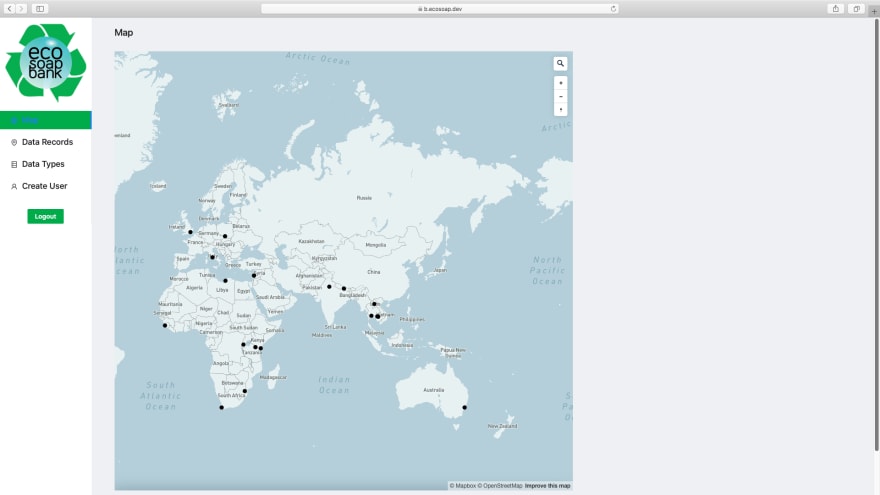Click the green Logout button
Viewport: 880px width, 495px height.
45,216
